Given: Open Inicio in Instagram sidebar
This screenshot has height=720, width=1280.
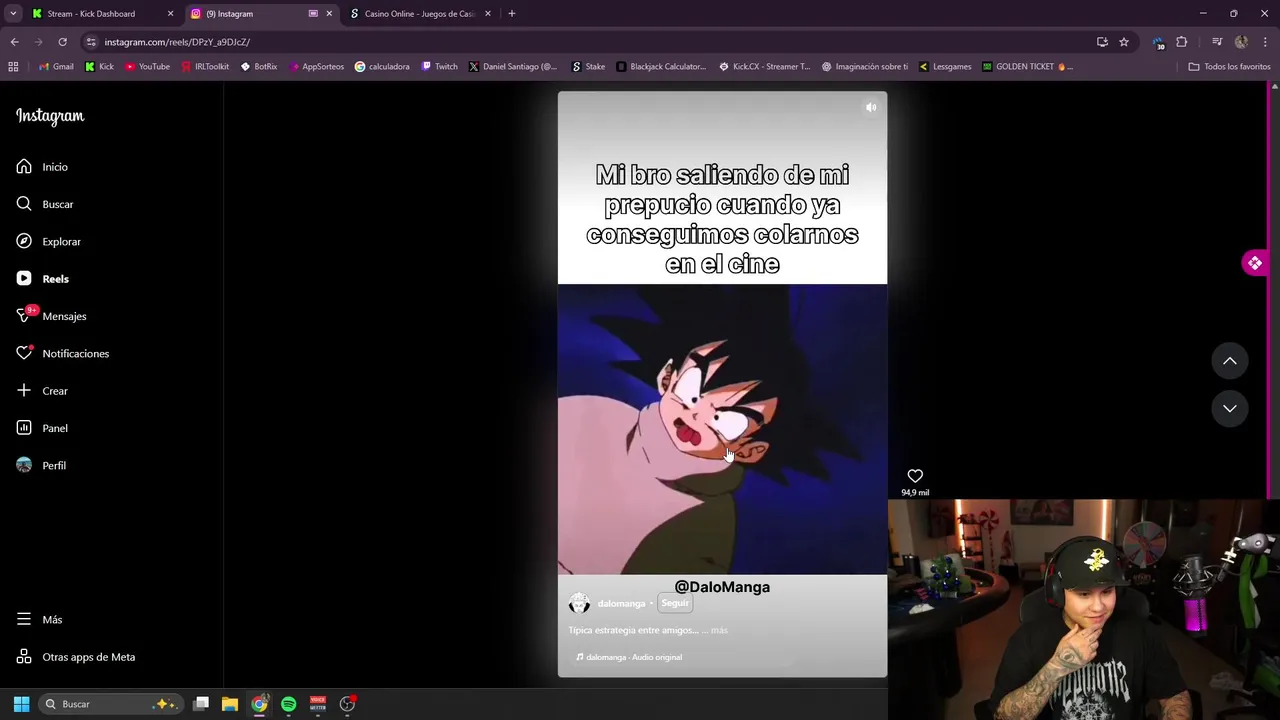Looking at the screenshot, I should click(42, 167).
